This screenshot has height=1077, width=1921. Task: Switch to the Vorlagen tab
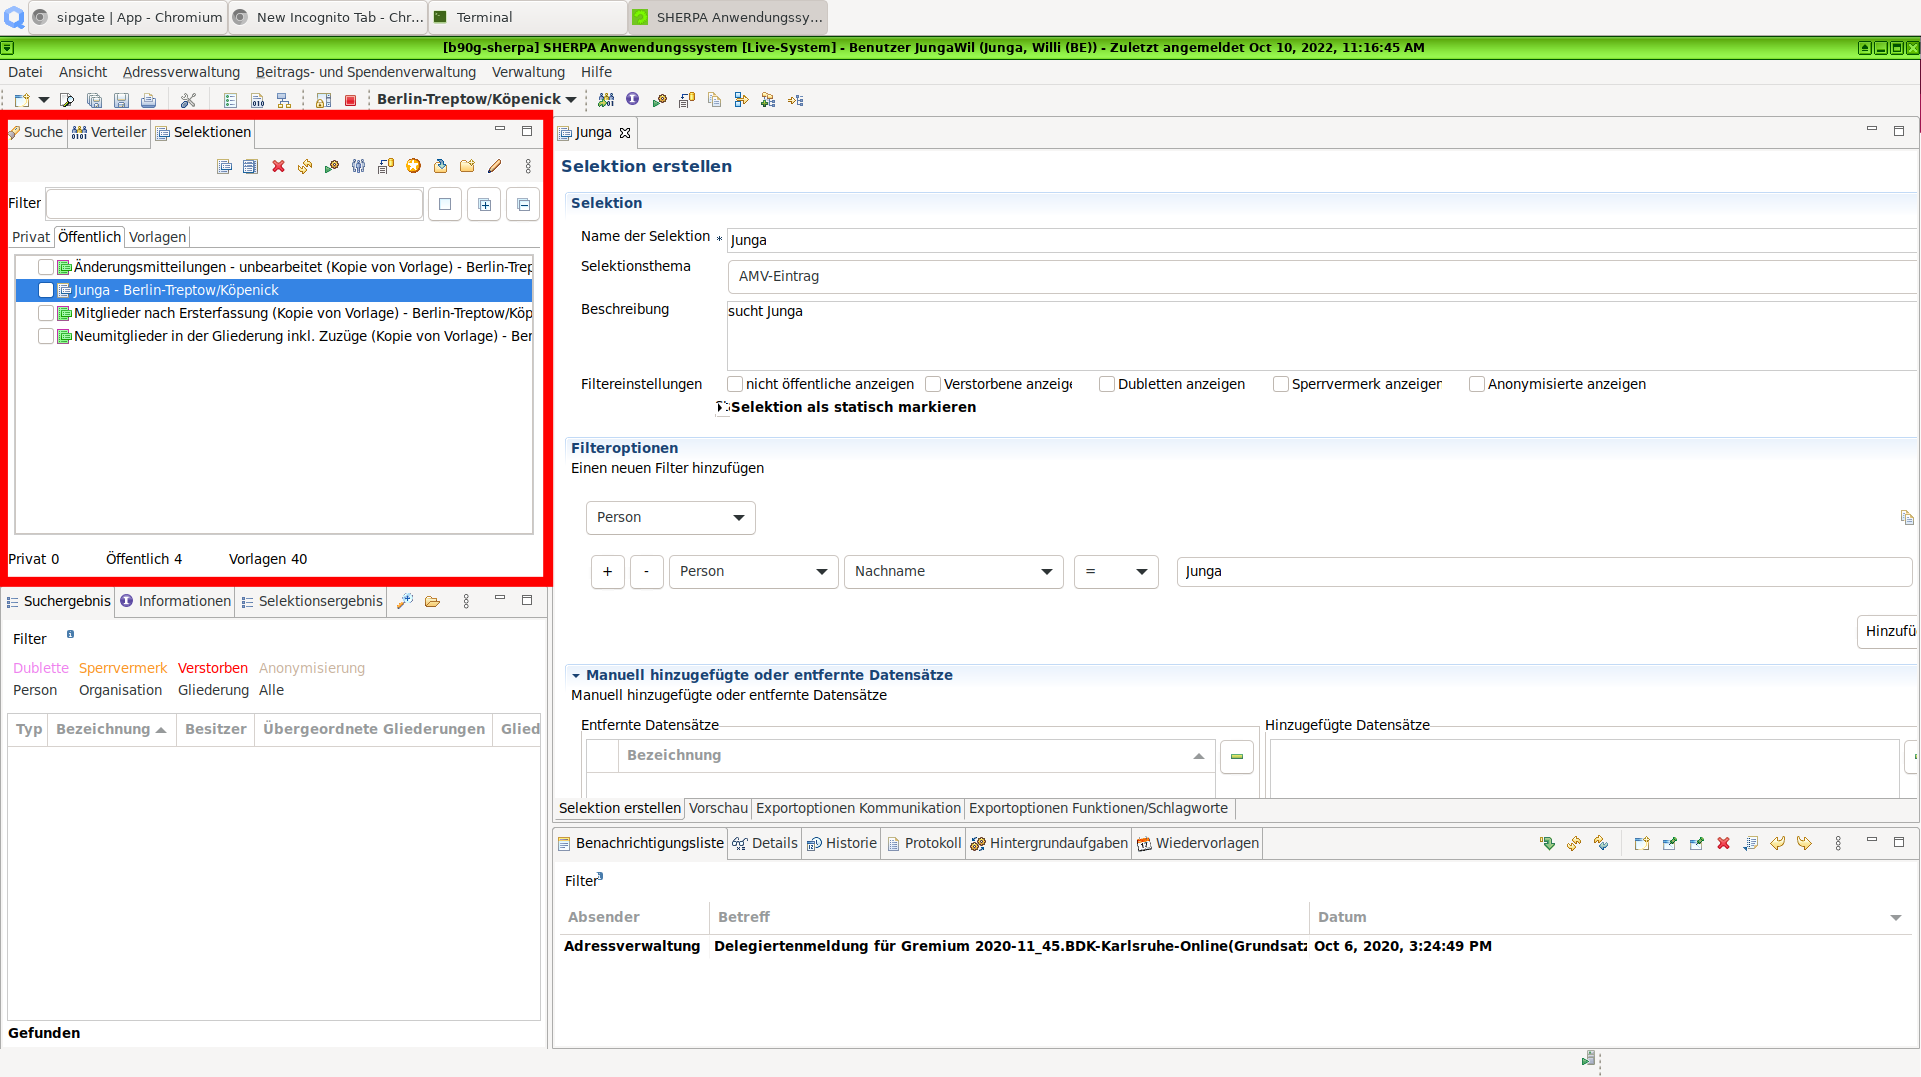(157, 237)
